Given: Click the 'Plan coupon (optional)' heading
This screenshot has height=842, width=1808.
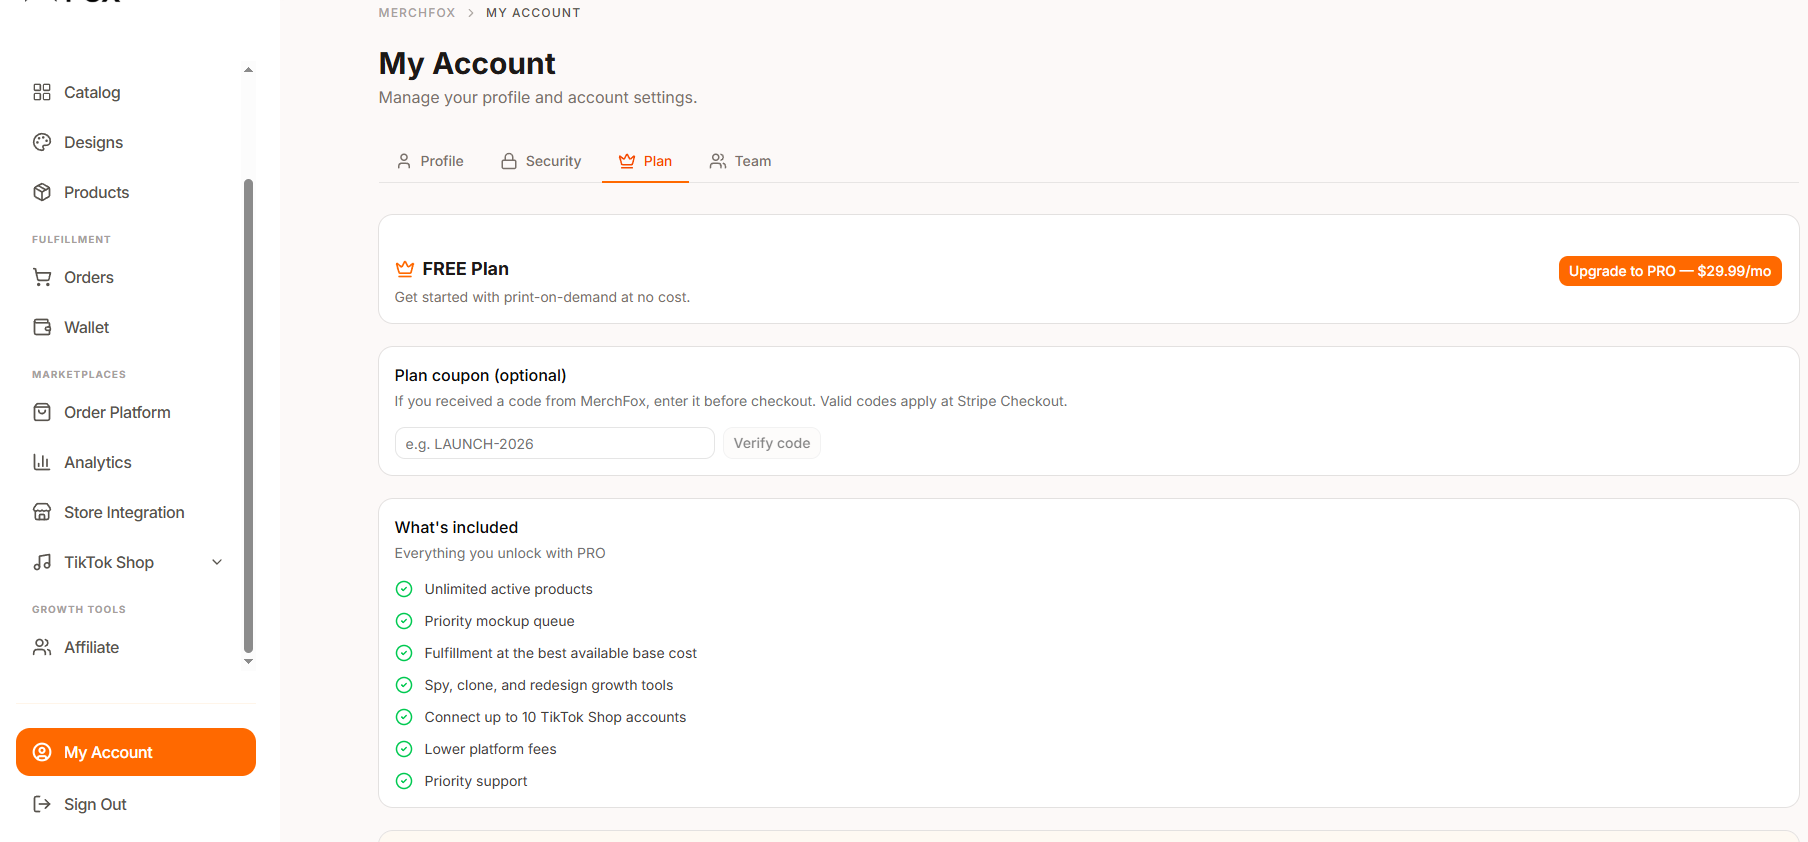Looking at the screenshot, I should pyautogui.click(x=481, y=375).
